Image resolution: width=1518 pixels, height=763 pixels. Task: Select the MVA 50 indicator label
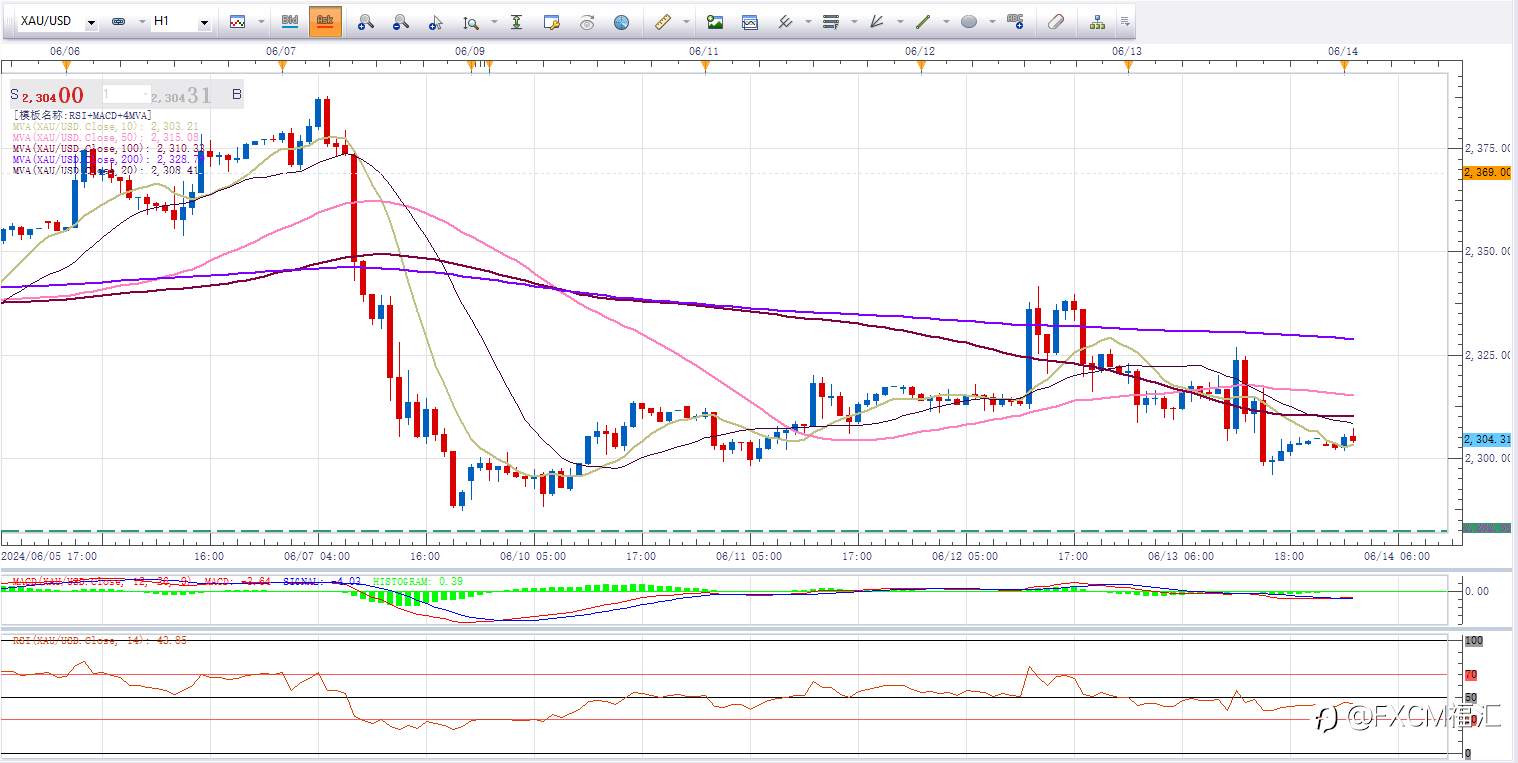click(106, 138)
